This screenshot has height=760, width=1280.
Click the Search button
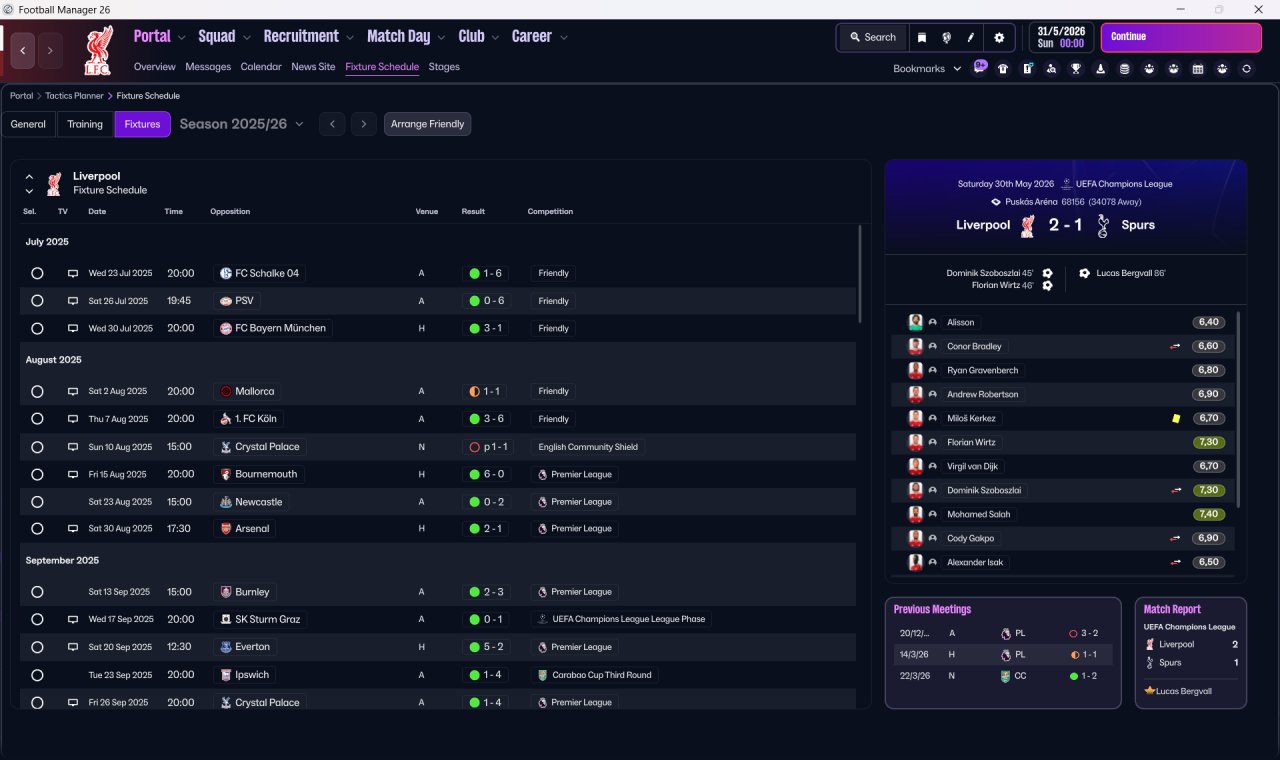pos(873,38)
